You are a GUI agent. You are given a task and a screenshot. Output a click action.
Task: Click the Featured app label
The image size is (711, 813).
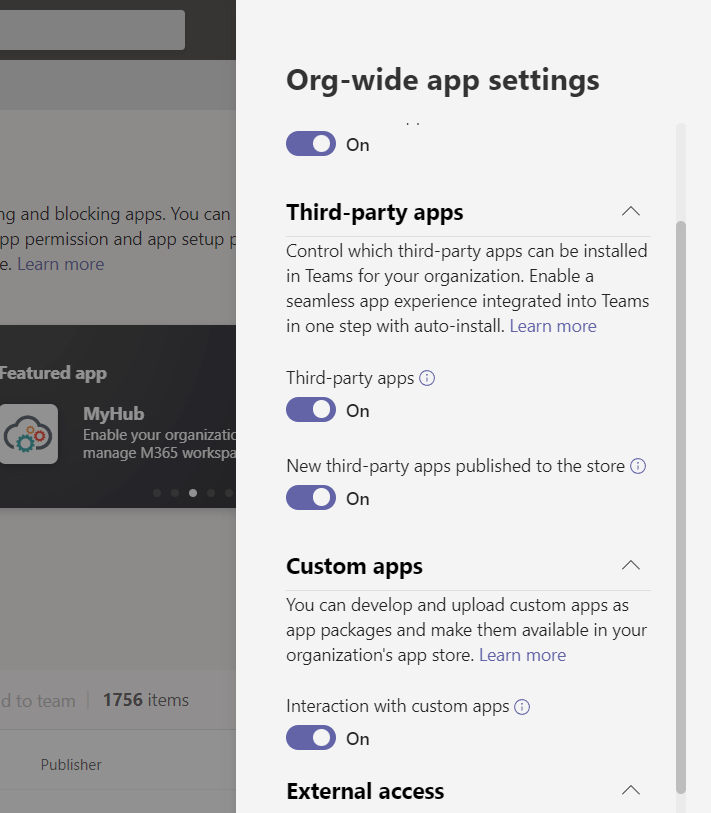[53, 373]
